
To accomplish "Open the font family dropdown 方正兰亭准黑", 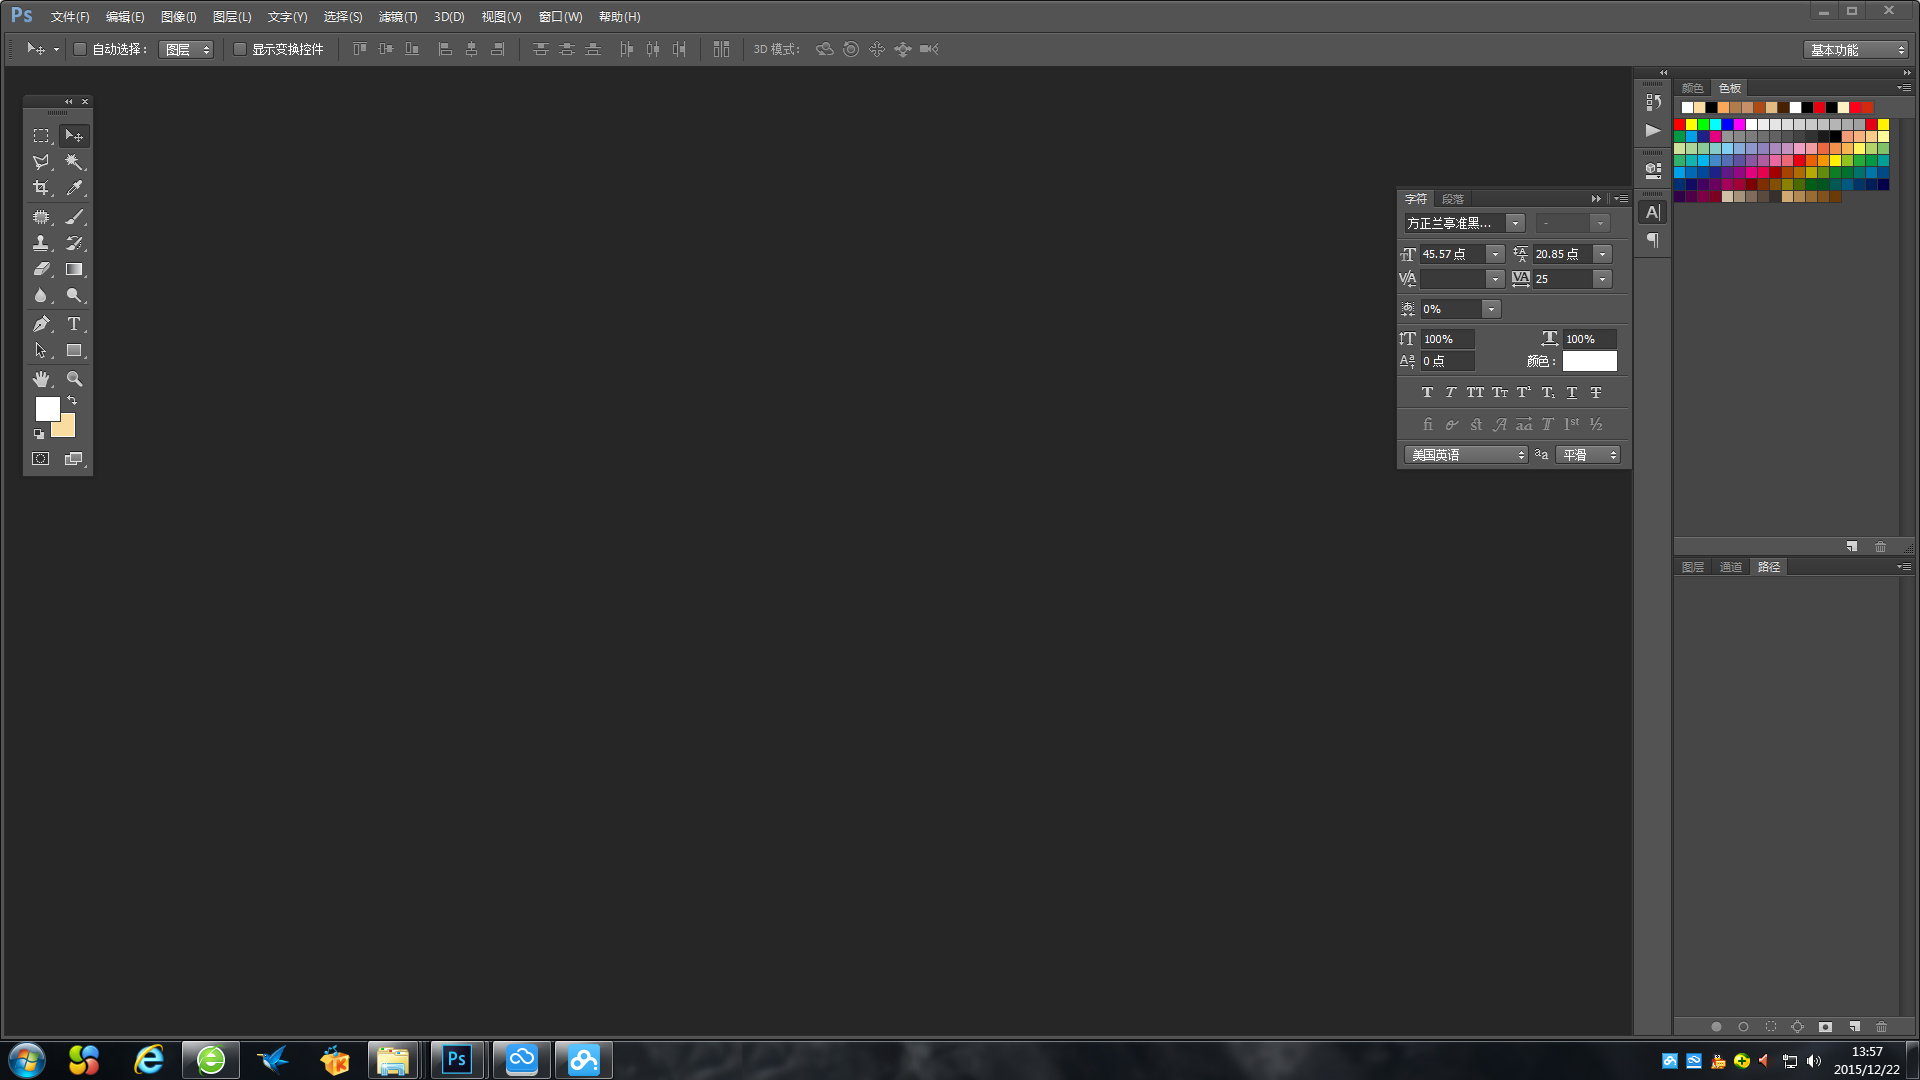I will [x=1515, y=223].
